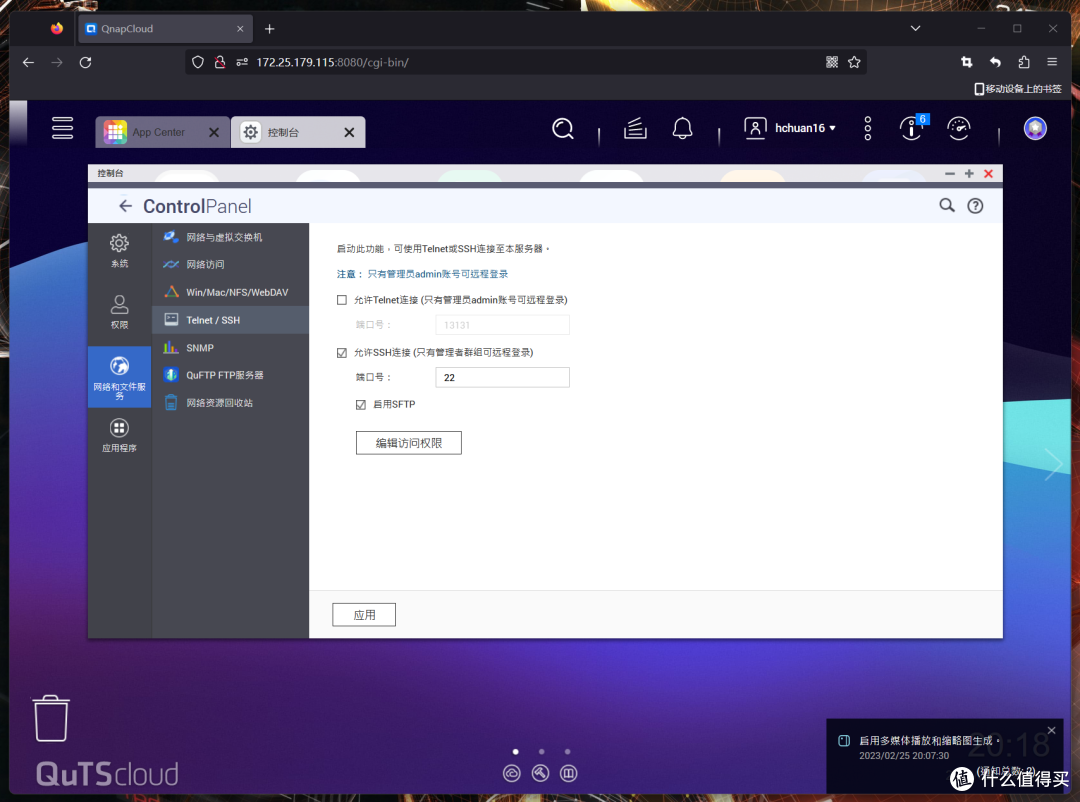Click 编辑访问权限 button

coord(408,443)
